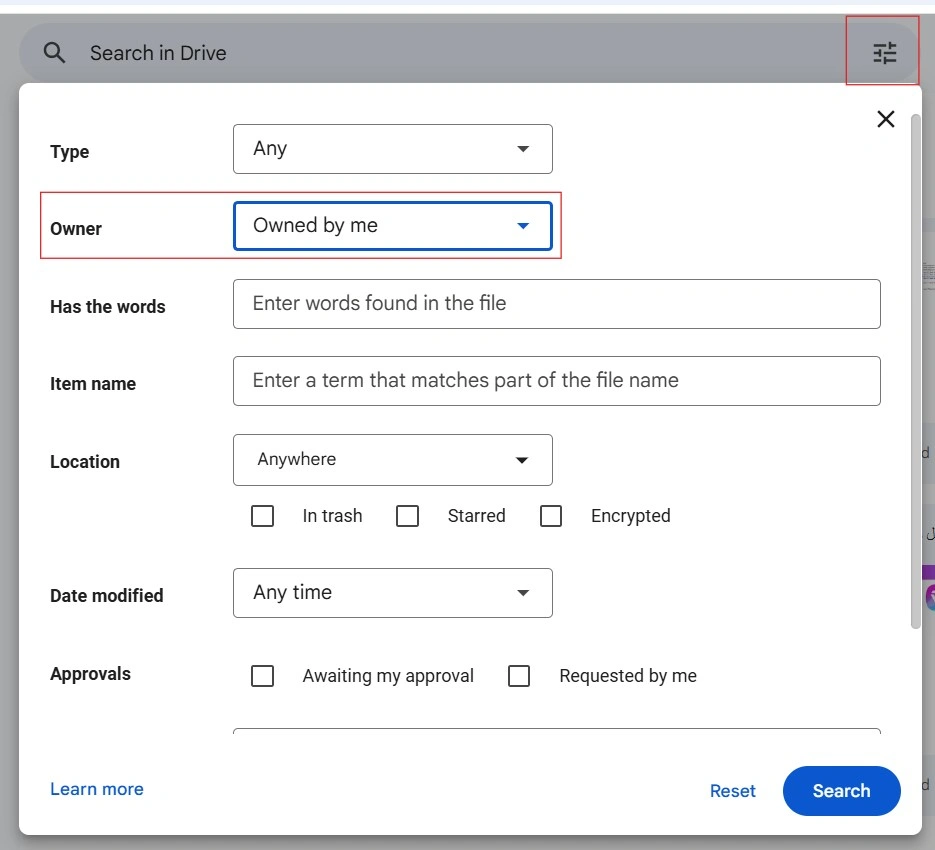Image resolution: width=935 pixels, height=850 pixels.
Task: Click the Type label text
Action: [x=69, y=152]
